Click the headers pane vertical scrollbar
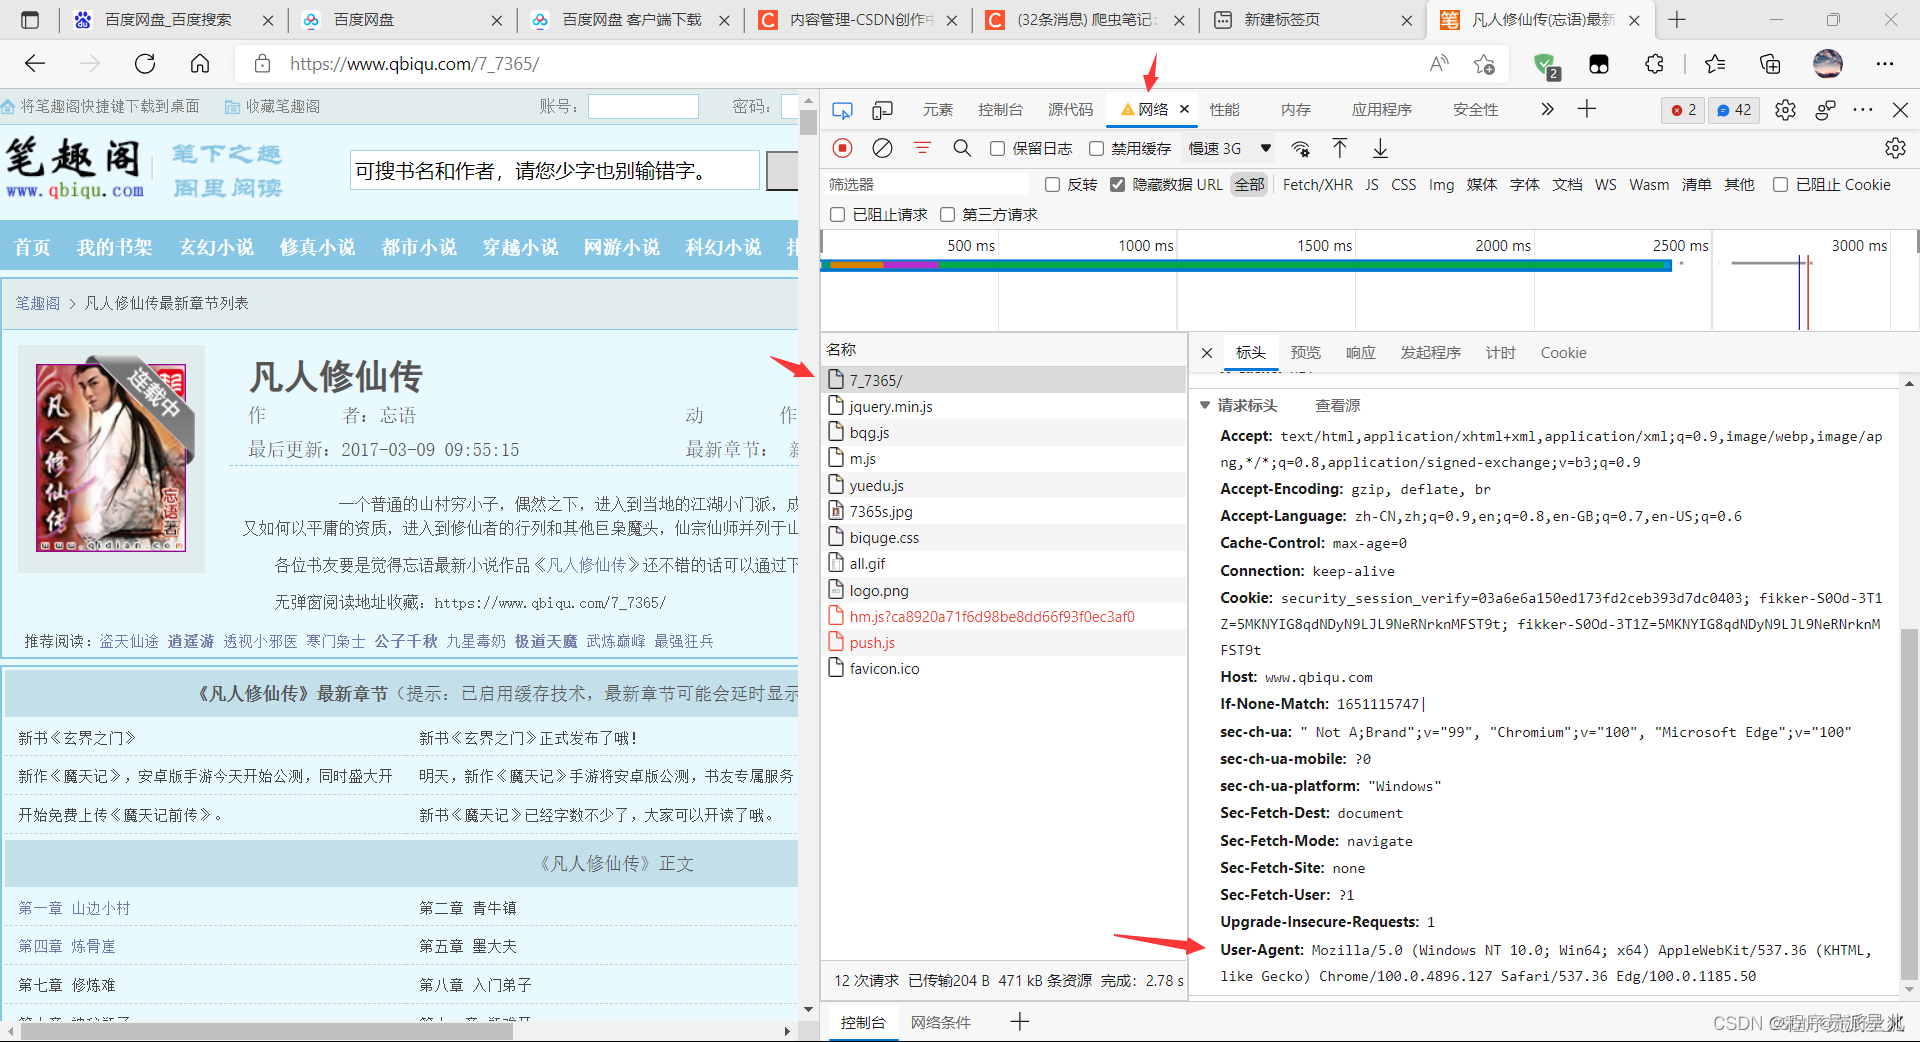Viewport: 1920px width, 1042px height. (x=1909, y=805)
